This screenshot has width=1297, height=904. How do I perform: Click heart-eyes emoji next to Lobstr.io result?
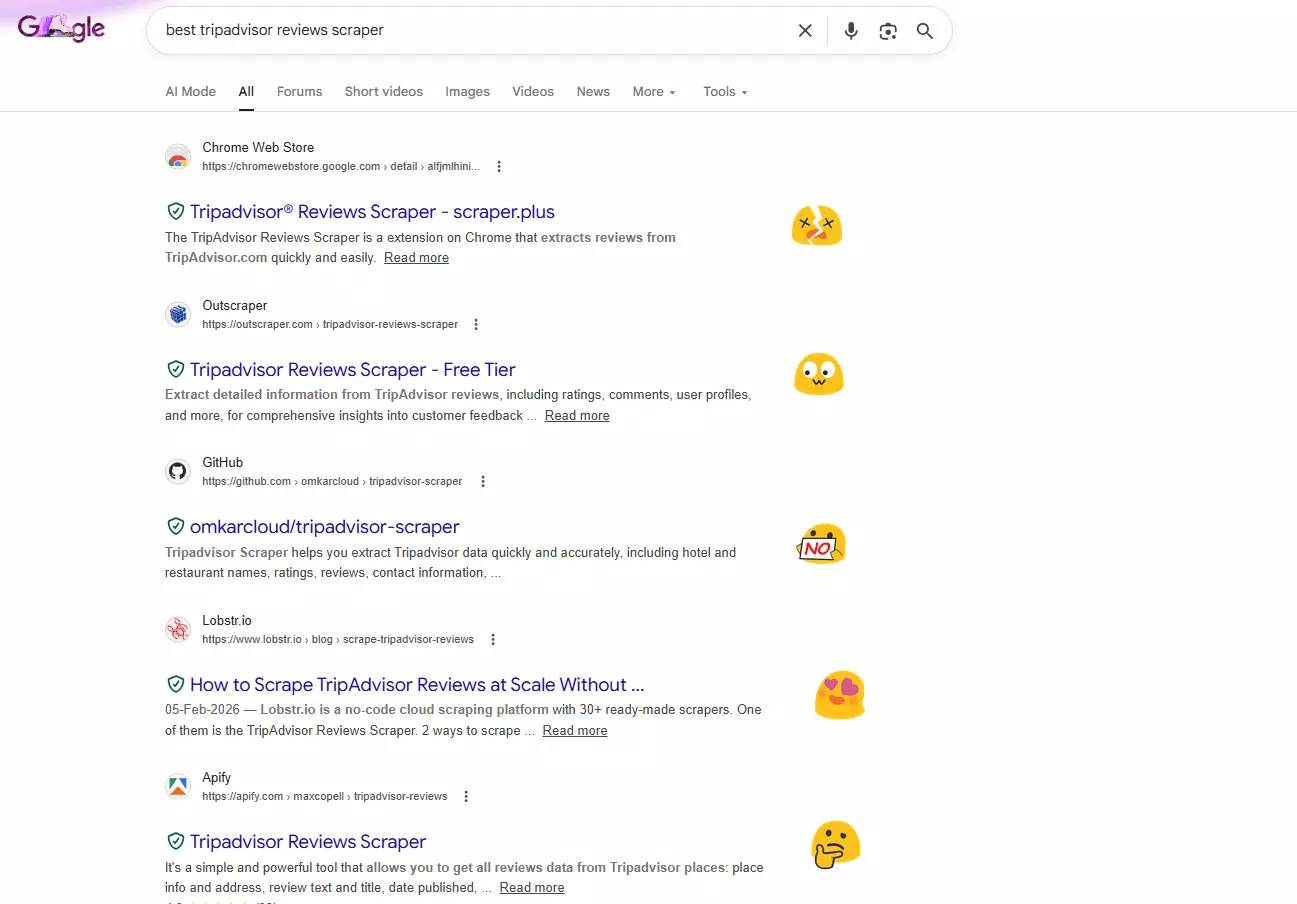click(839, 695)
